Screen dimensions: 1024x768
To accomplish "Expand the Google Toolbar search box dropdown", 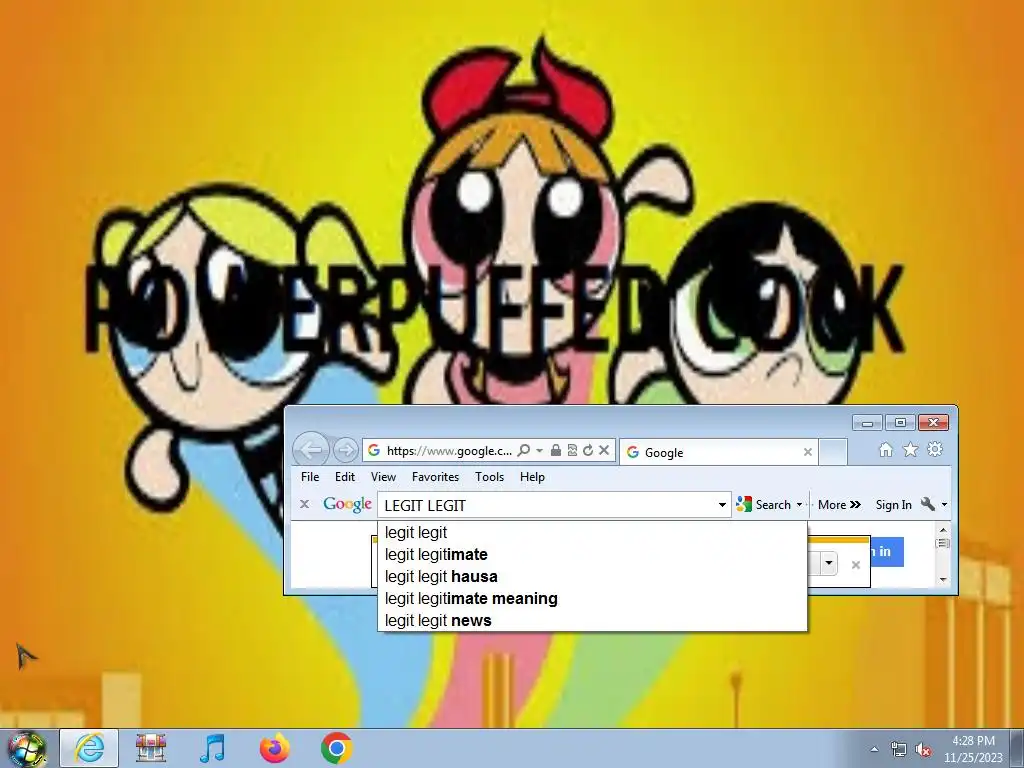I will (722, 505).
